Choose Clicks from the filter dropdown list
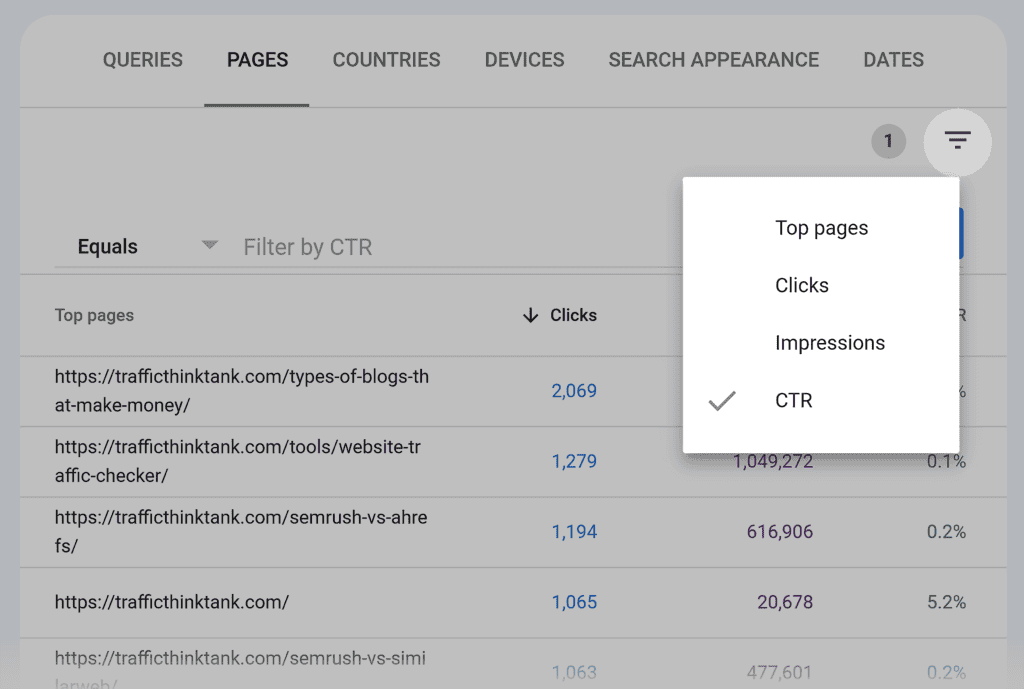Image resolution: width=1024 pixels, height=689 pixels. pyautogui.click(x=801, y=284)
